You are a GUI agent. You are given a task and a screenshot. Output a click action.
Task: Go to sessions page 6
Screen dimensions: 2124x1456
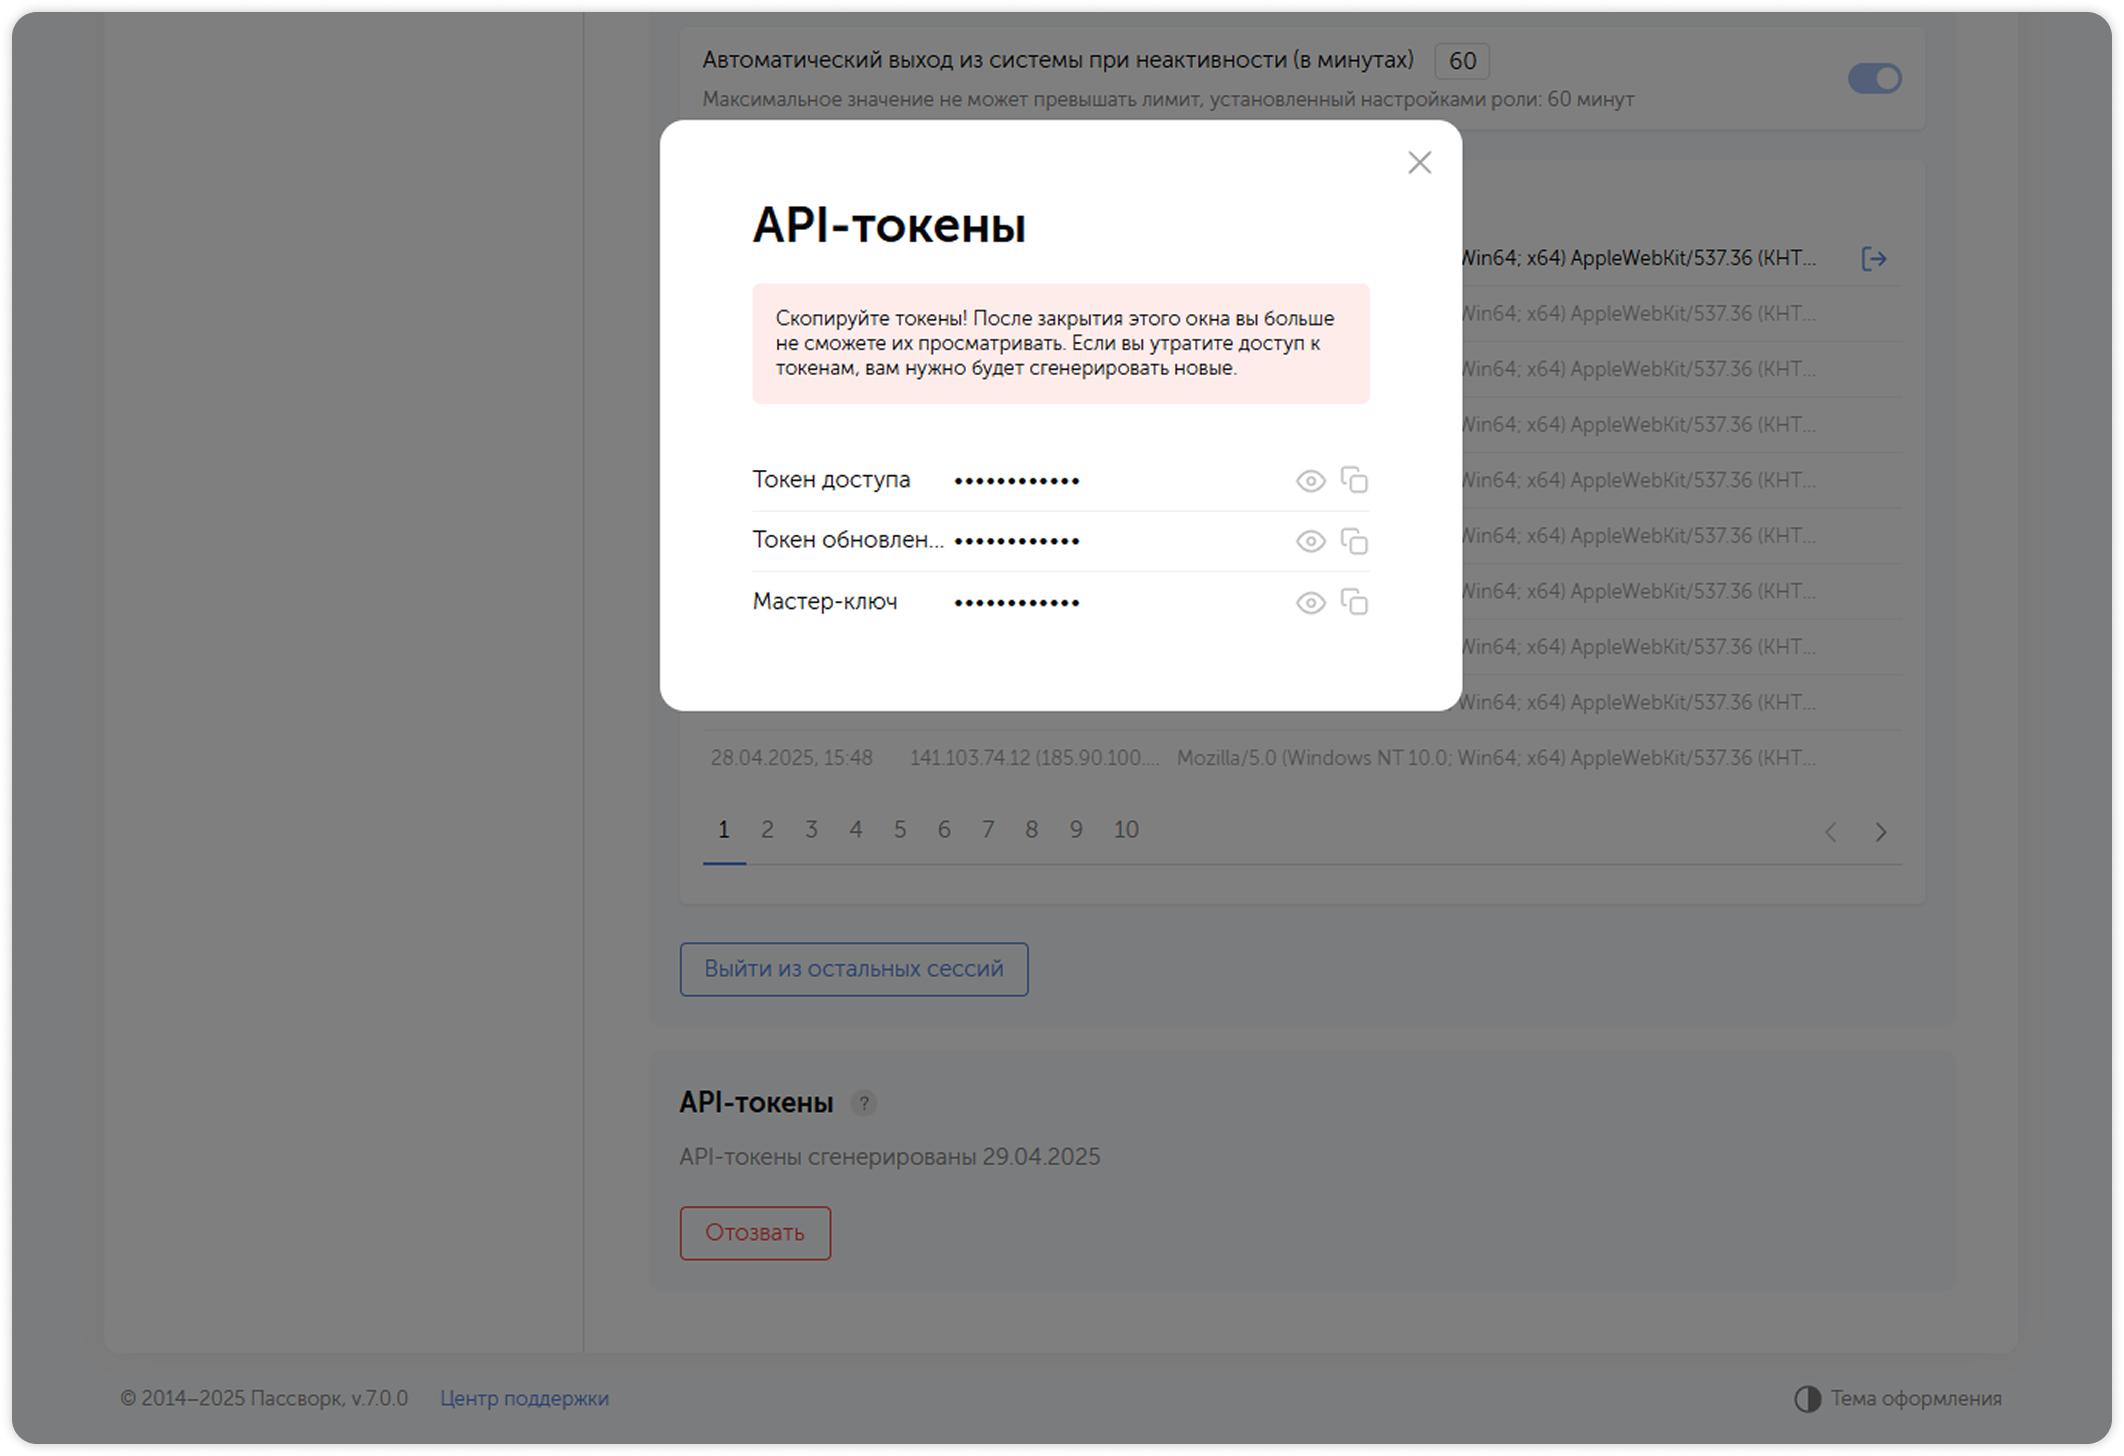[x=943, y=830]
